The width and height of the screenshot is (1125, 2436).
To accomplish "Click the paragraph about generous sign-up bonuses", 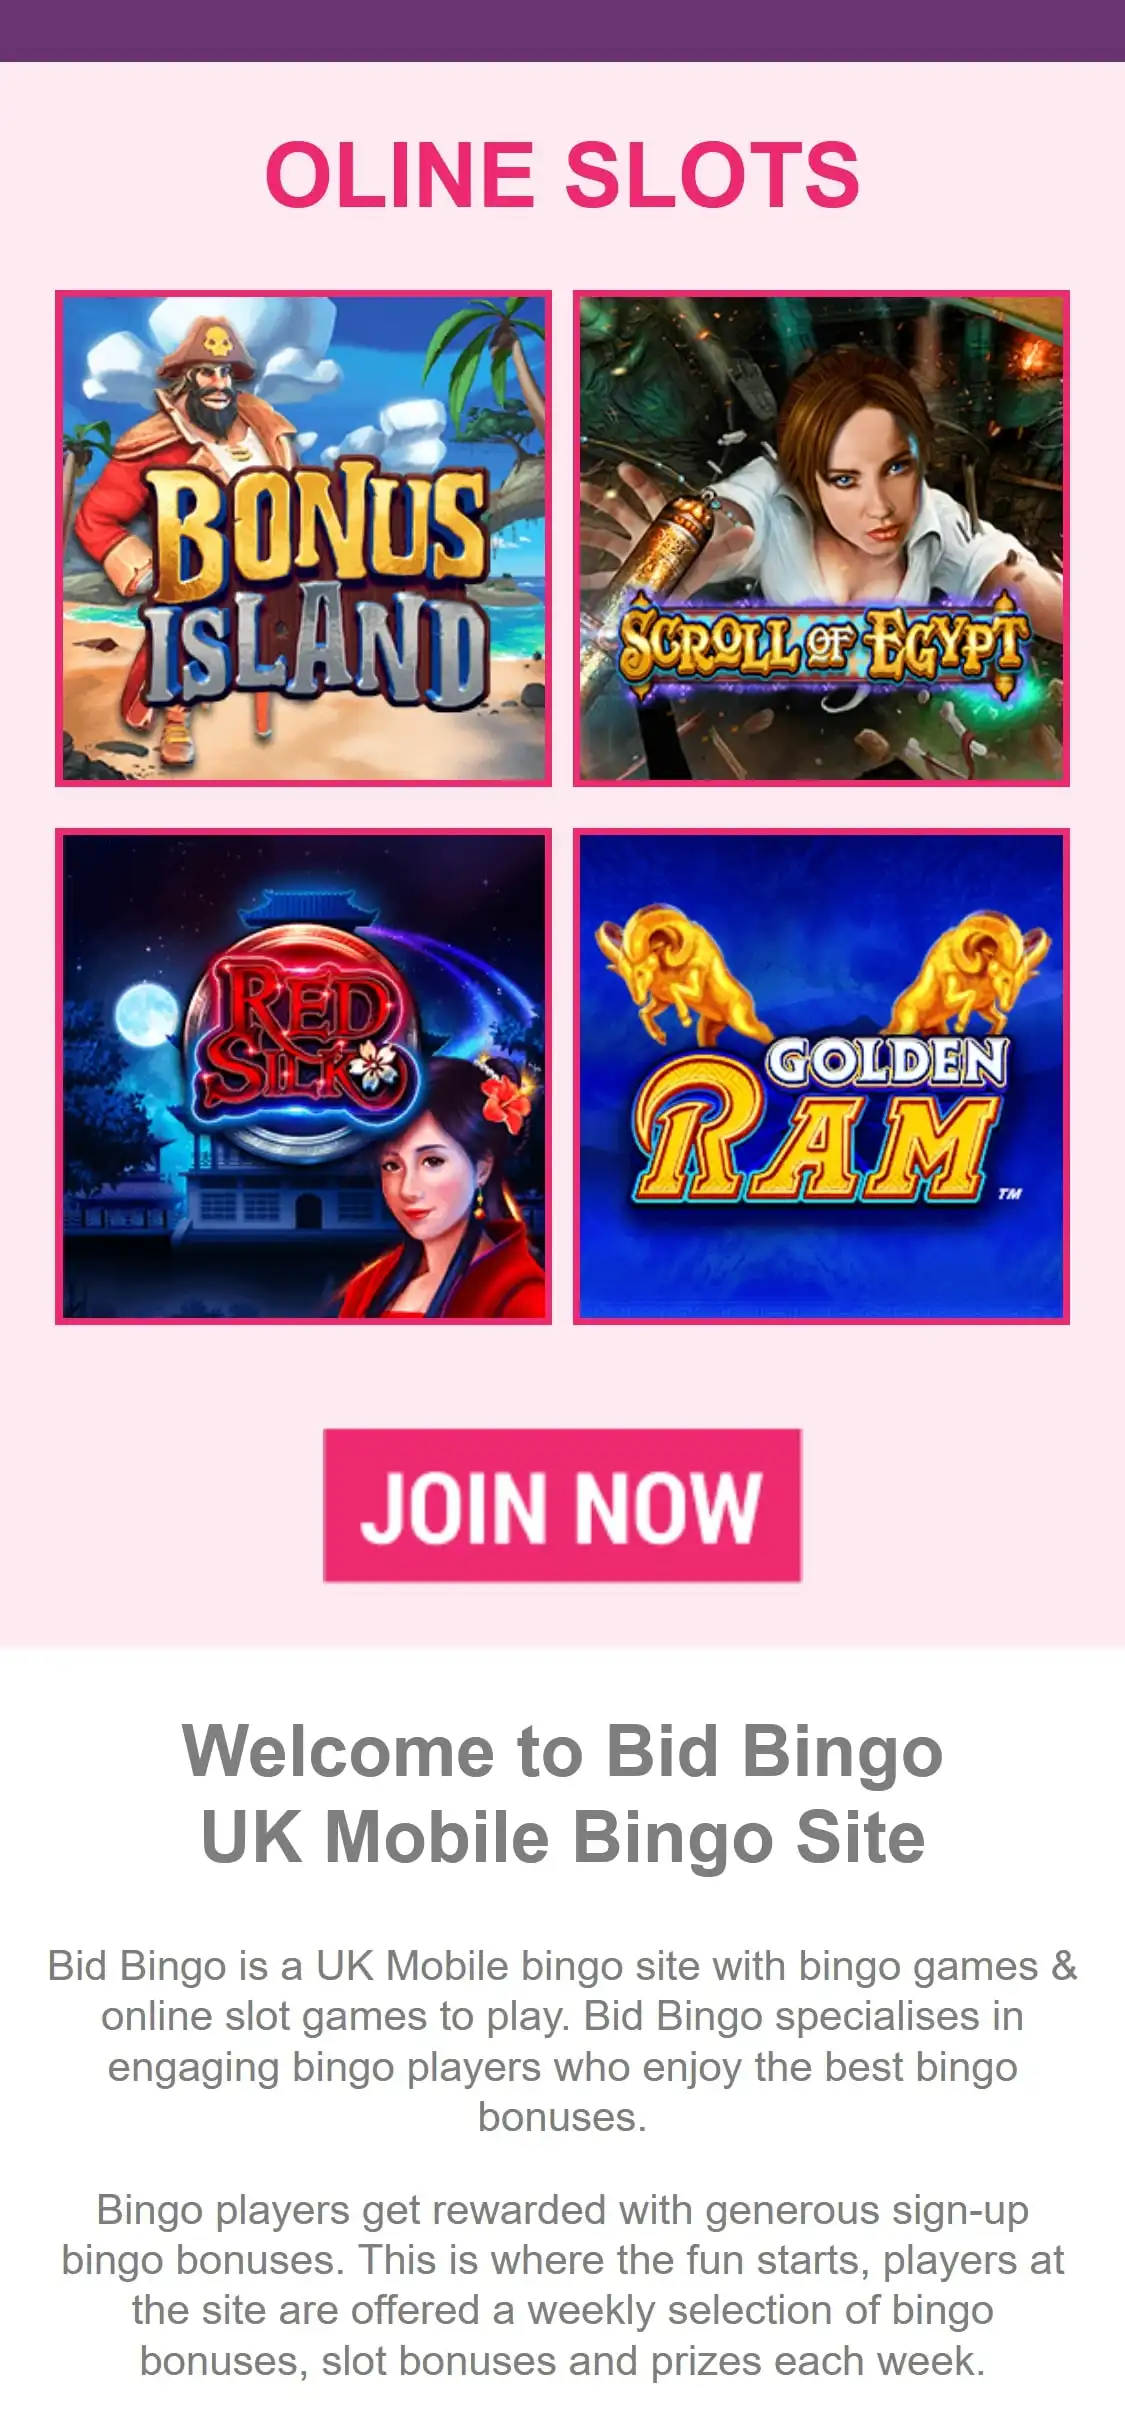I will [562, 2285].
